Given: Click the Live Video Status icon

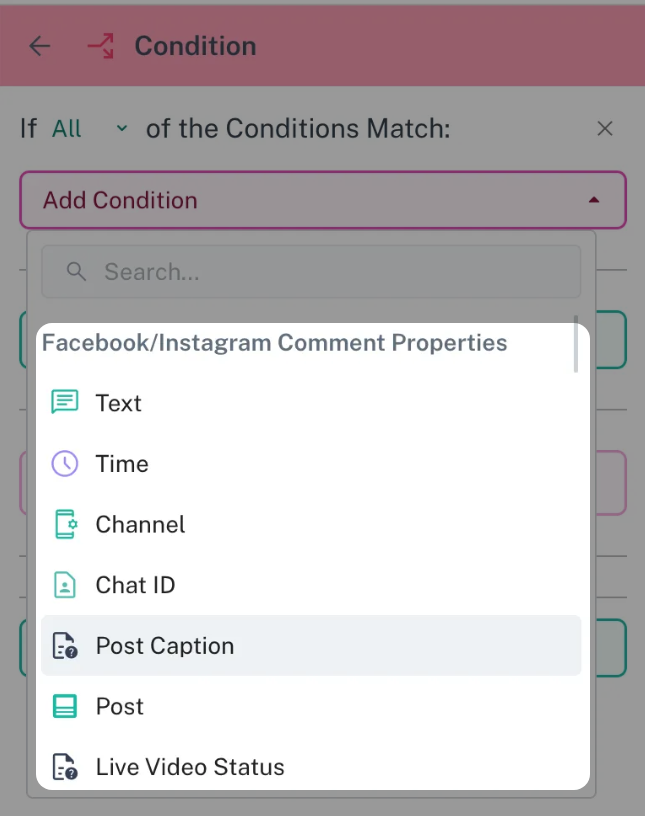Looking at the screenshot, I should (64, 768).
